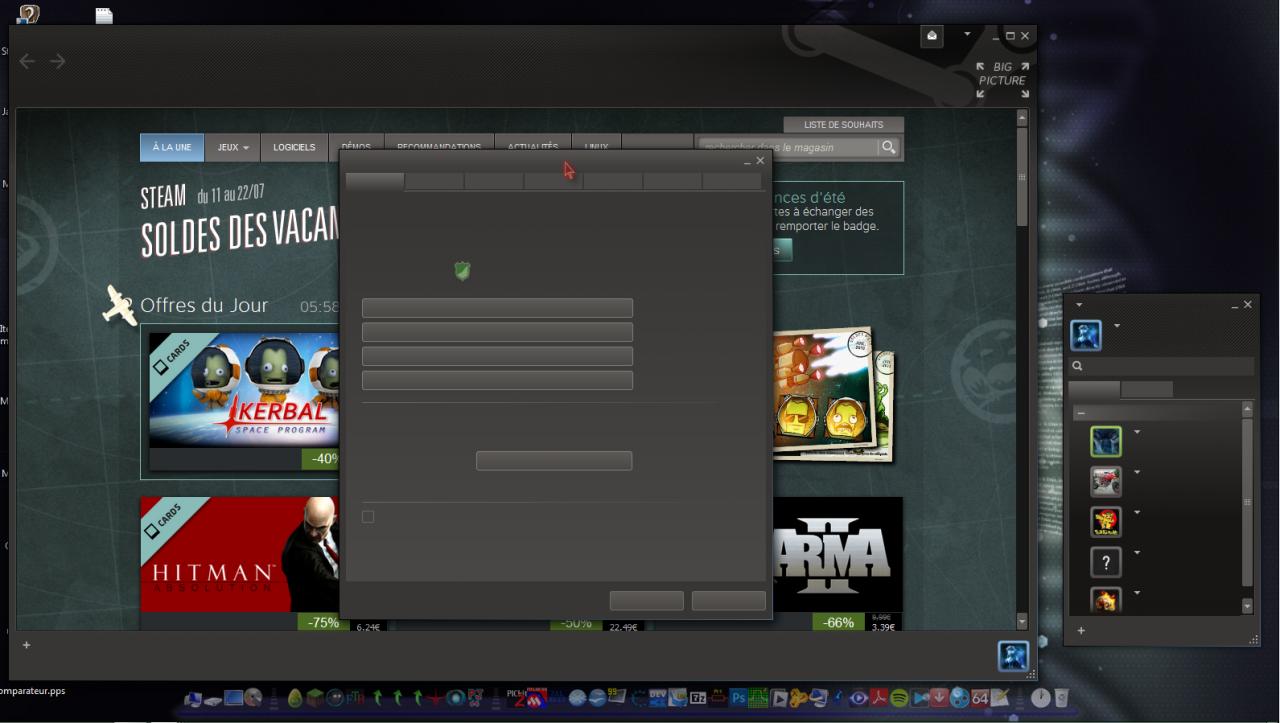Select the last tab in the blank dialog

point(732,181)
